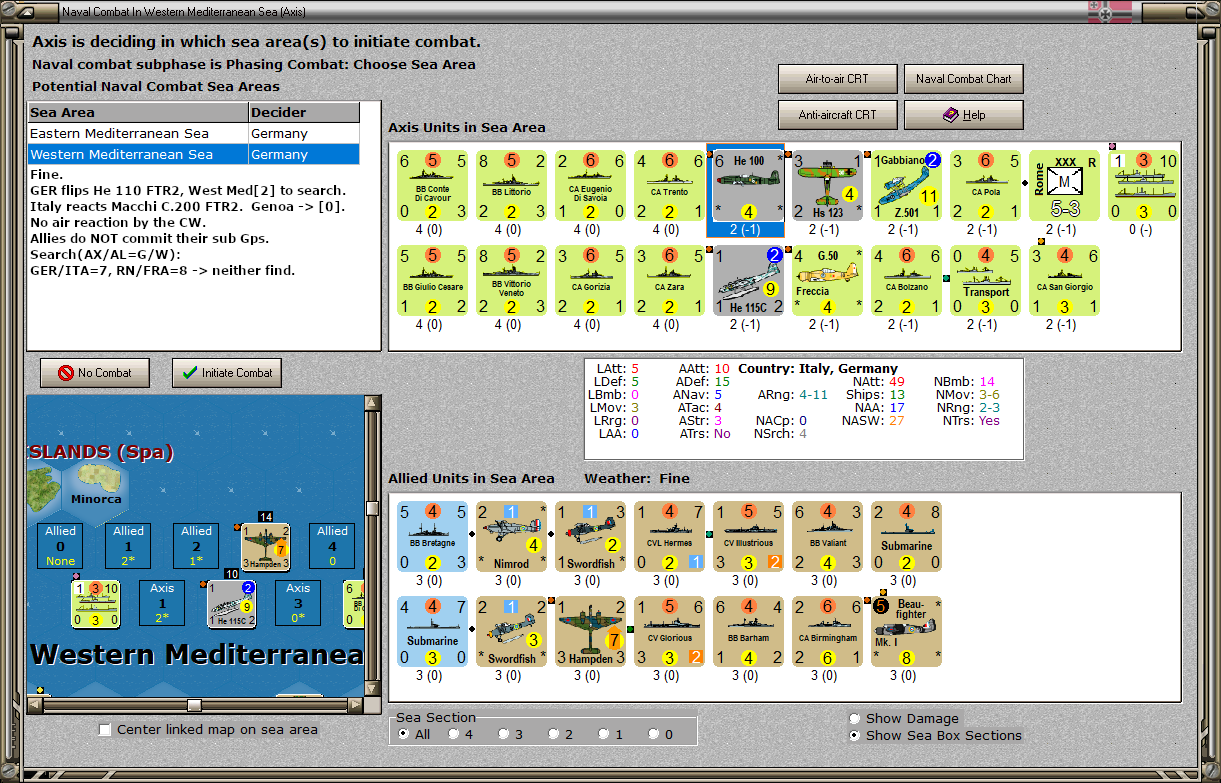
Task: Choose sea section 2 radio button
Action: 554,734
